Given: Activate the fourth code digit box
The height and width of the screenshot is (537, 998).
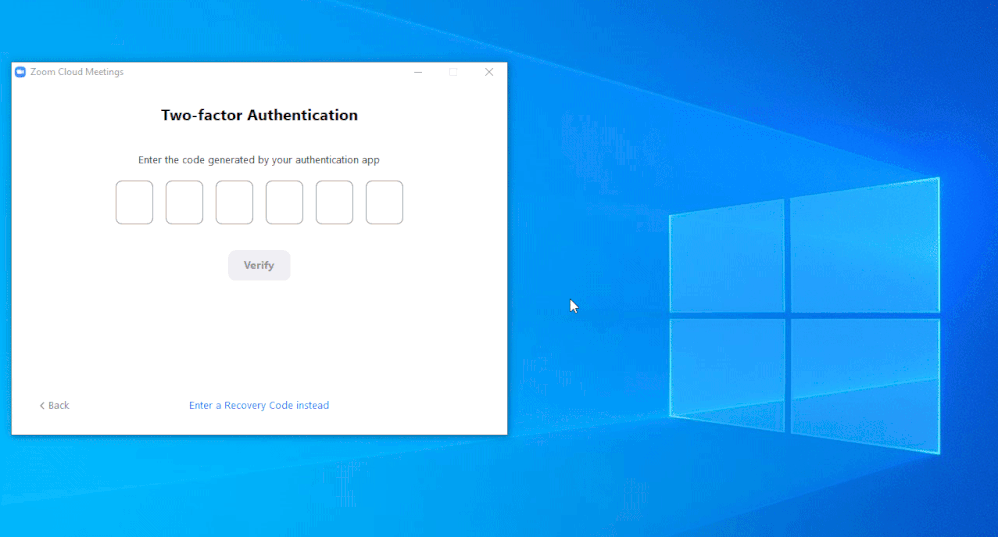Looking at the screenshot, I should point(285,202).
